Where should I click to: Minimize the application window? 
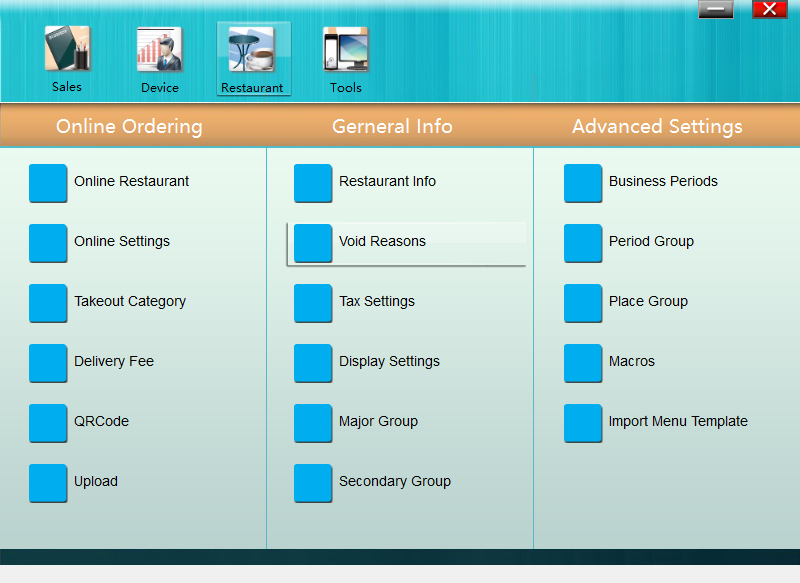pyautogui.click(x=716, y=9)
